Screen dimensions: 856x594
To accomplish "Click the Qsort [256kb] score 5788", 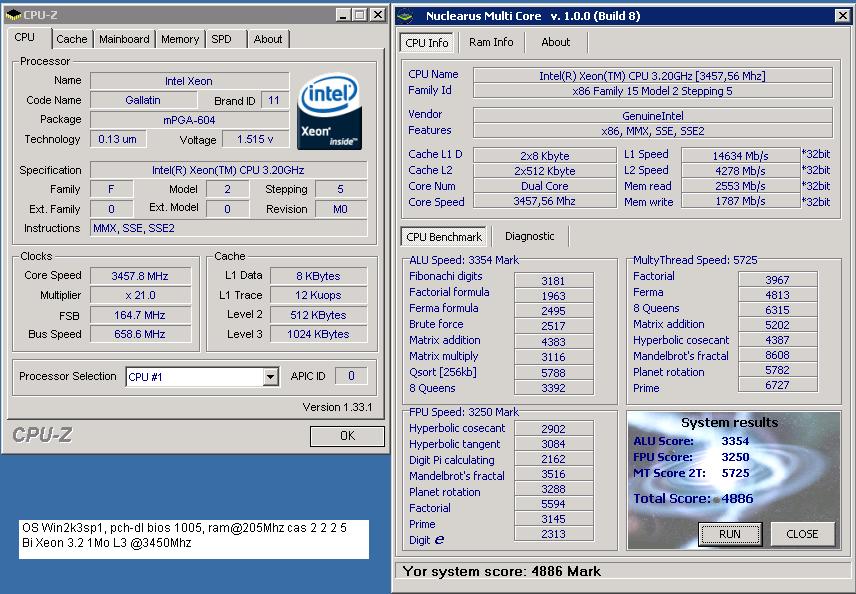I will pos(554,372).
